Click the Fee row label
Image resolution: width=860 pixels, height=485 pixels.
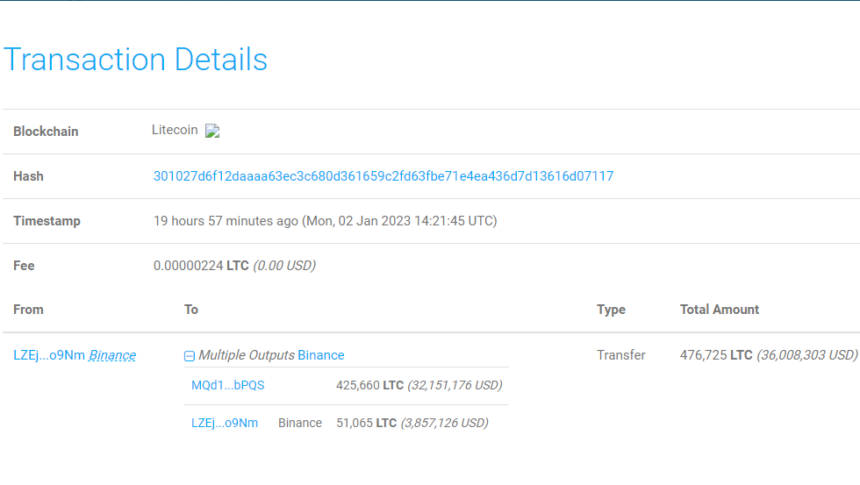pos(24,266)
